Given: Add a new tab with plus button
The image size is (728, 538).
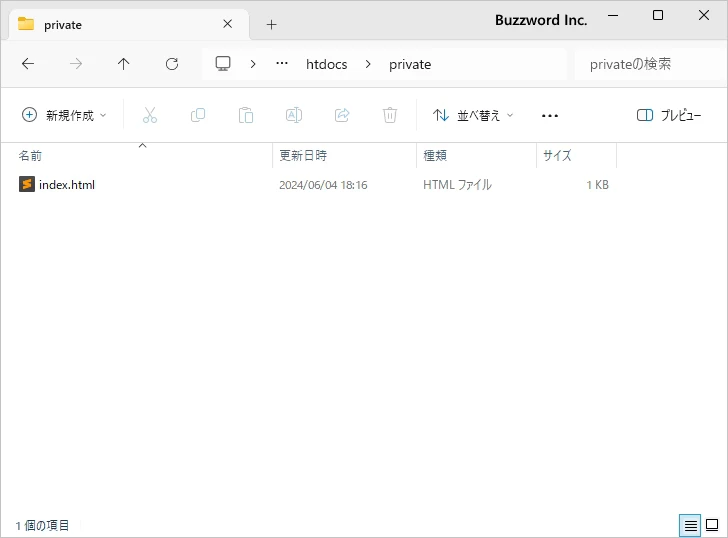Looking at the screenshot, I should pos(271,24).
